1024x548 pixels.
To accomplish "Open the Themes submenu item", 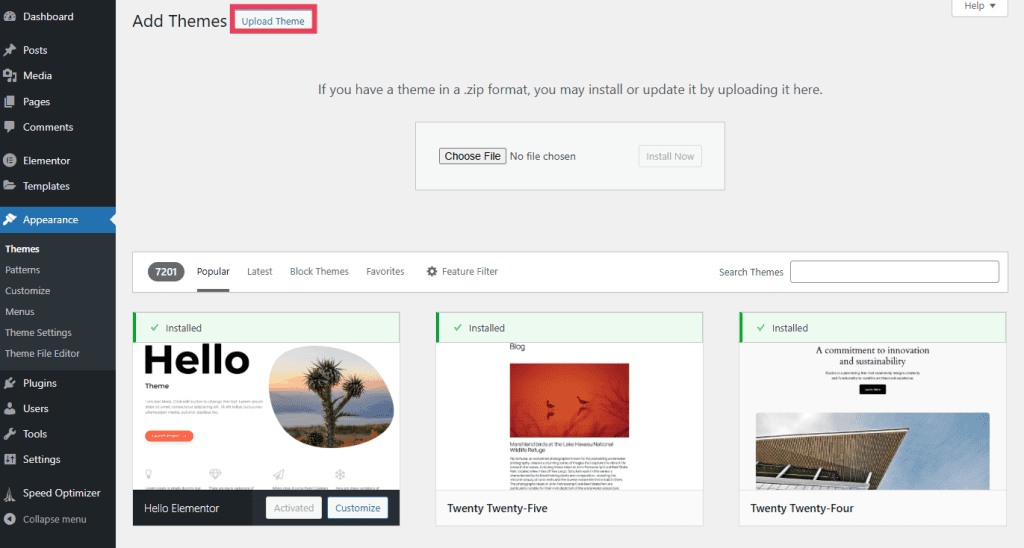I will tap(22, 249).
